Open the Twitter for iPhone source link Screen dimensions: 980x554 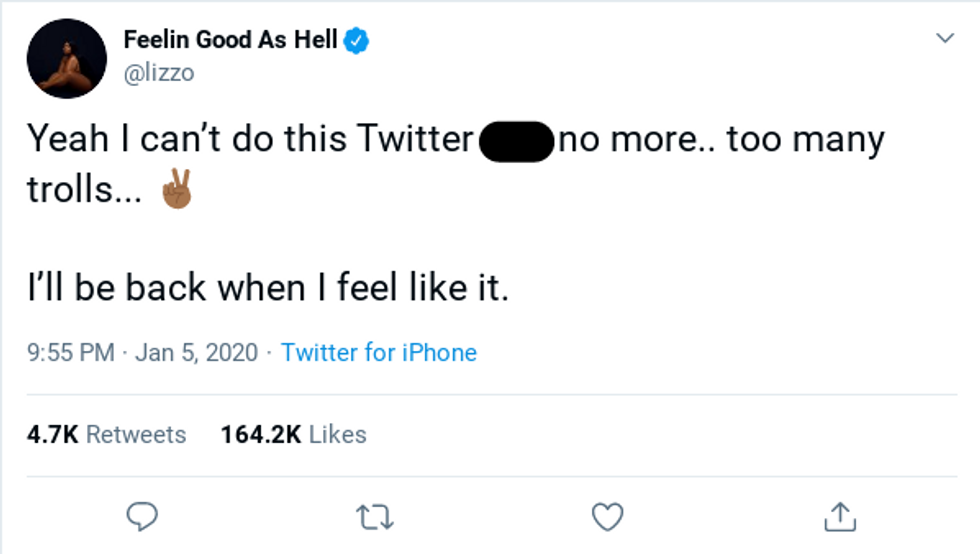click(x=379, y=353)
